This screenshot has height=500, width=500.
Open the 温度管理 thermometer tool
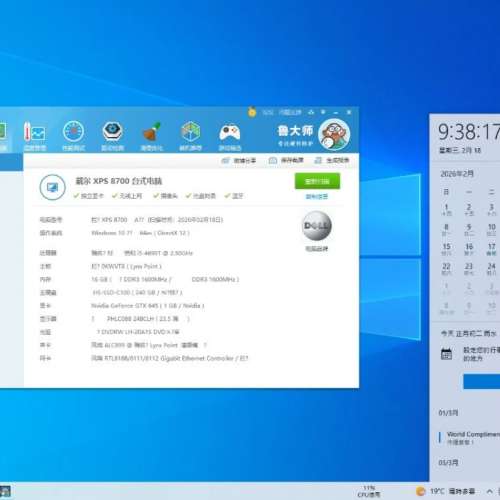coord(35,136)
